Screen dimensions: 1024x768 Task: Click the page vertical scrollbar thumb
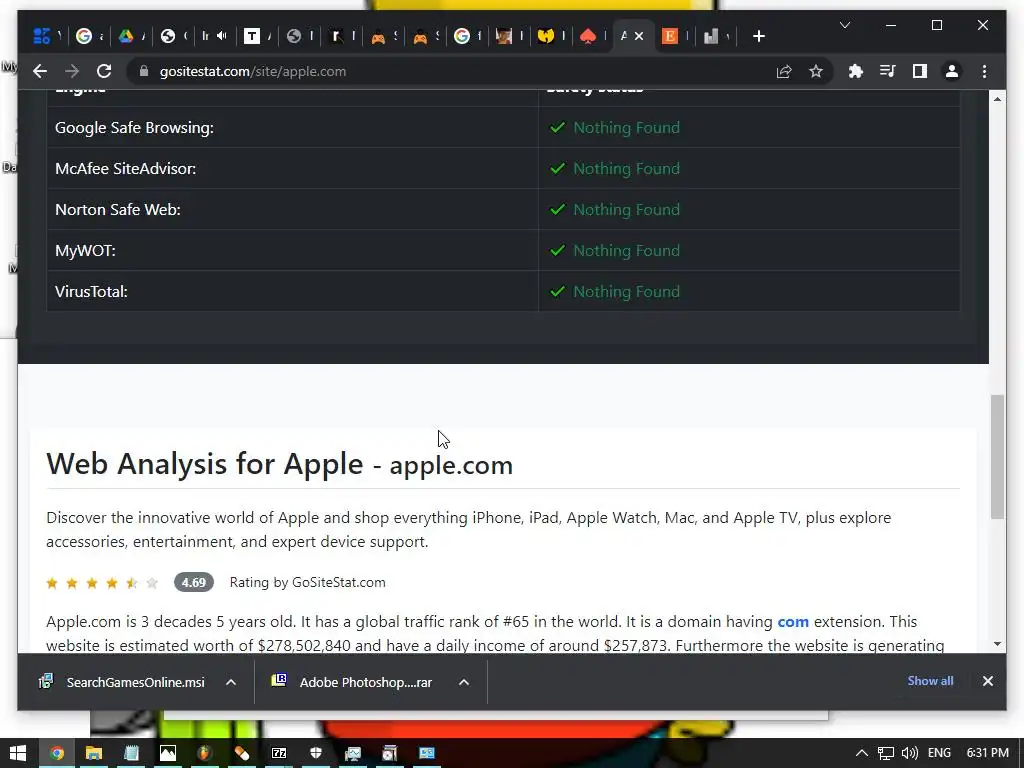[x=997, y=456]
